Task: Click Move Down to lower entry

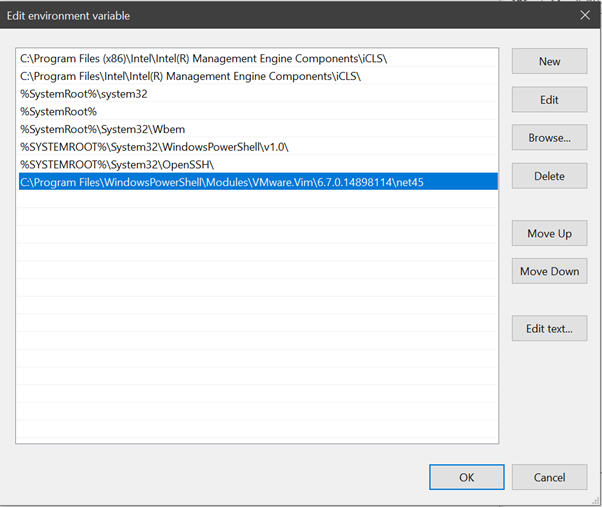Action: [x=549, y=271]
